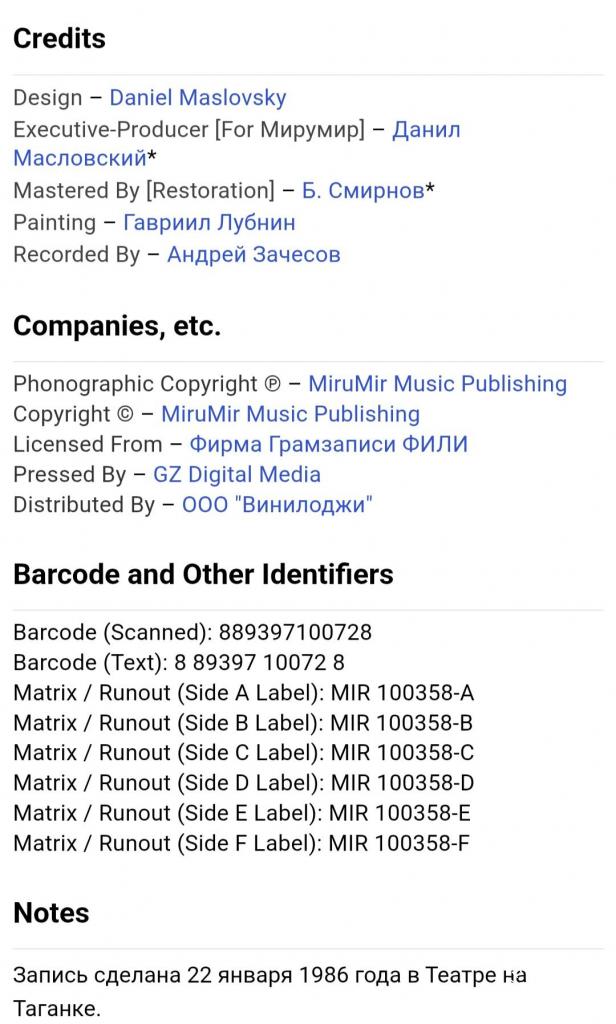
Task: Click the Side A Label matrix entry
Action: [244, 693]
